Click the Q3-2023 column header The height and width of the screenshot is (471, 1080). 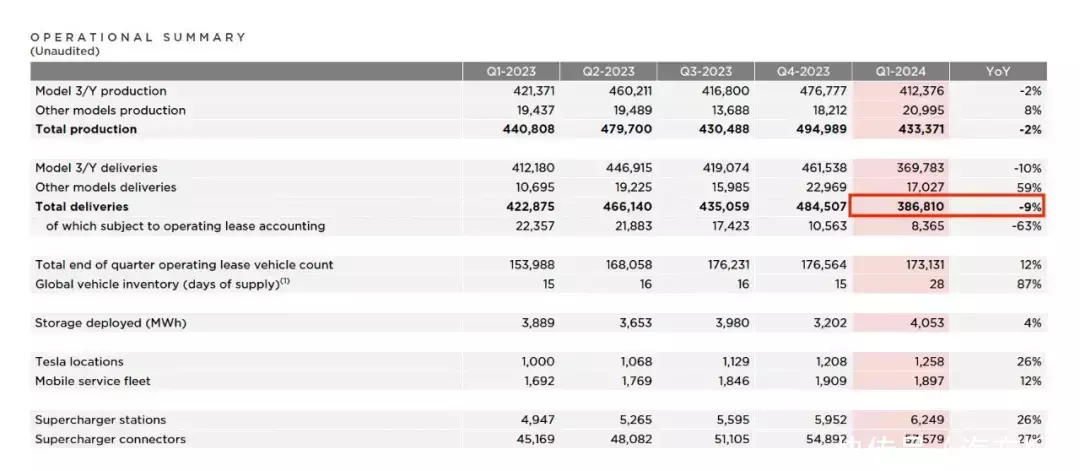[x=705, y=71]
